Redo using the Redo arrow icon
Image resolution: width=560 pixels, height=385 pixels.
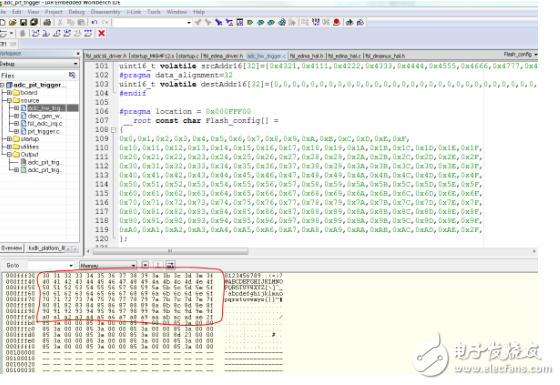coord(105,22)
